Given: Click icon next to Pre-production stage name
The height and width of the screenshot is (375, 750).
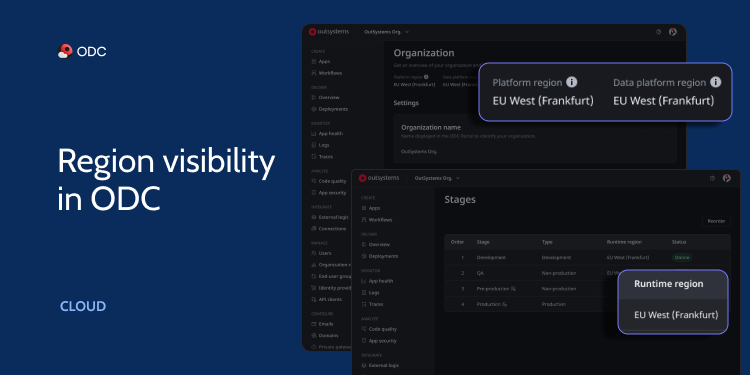Looking at the screenshot, I should [x=513, y=289].
